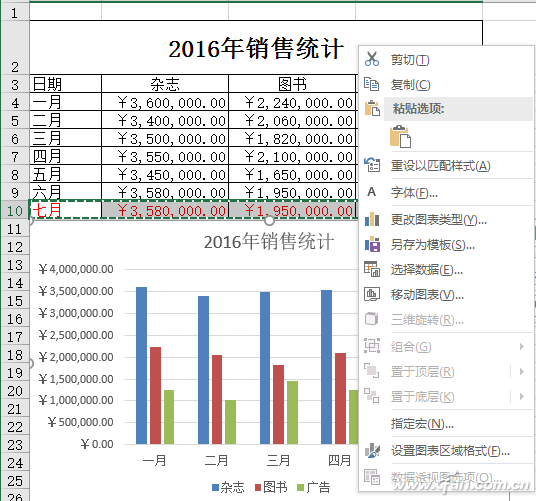Click the Send to Back icon
536x501 pixels.
pos(372,396)
